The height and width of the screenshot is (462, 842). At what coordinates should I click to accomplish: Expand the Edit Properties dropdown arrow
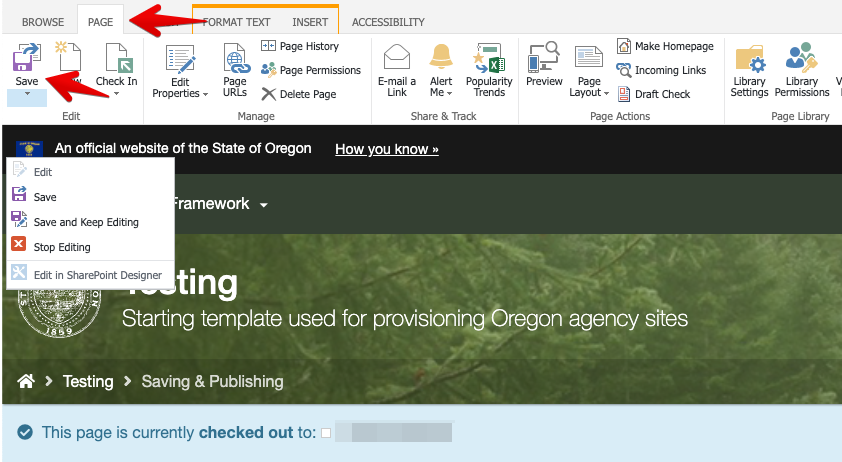[x=206, y=94]
